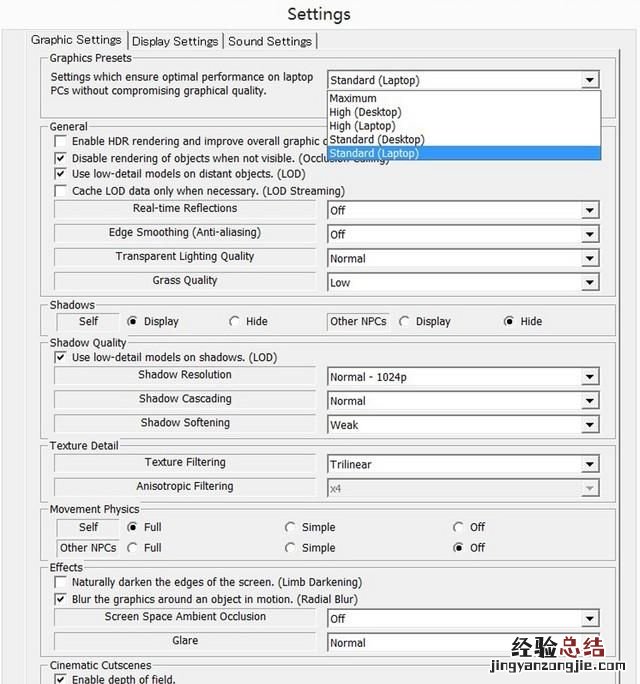Expand the Real-time Reflections dropdown
The width and height of the screenshot is (640, 684).
(590, 210)
